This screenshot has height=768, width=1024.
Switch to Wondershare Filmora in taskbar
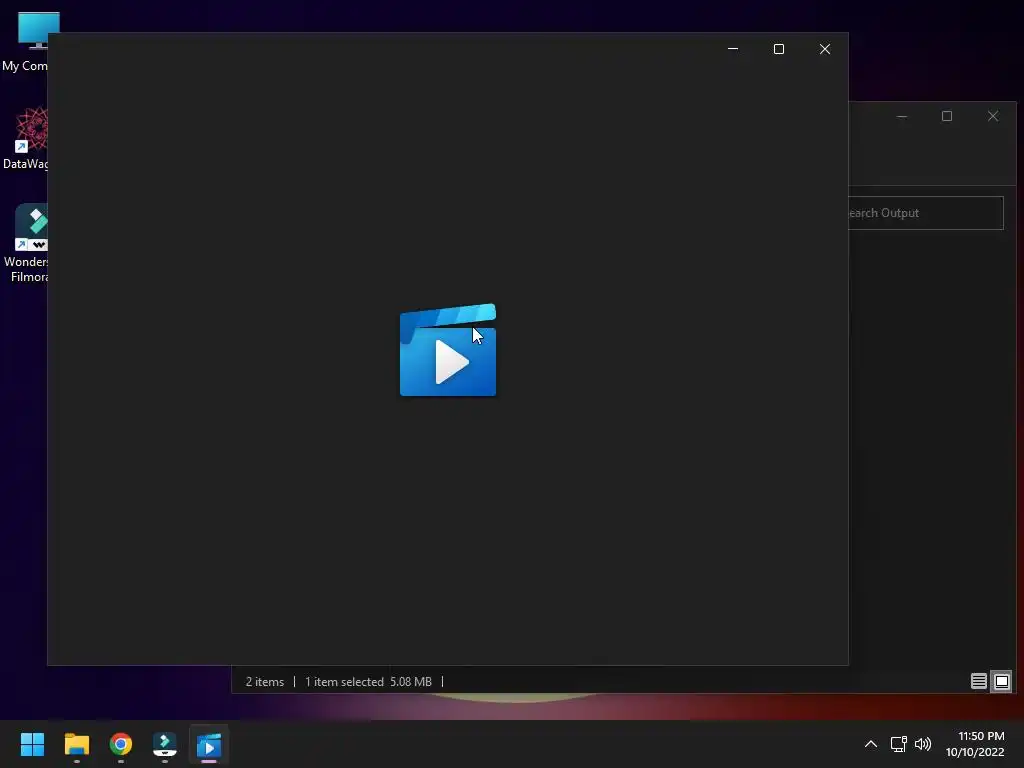[165, 744]
